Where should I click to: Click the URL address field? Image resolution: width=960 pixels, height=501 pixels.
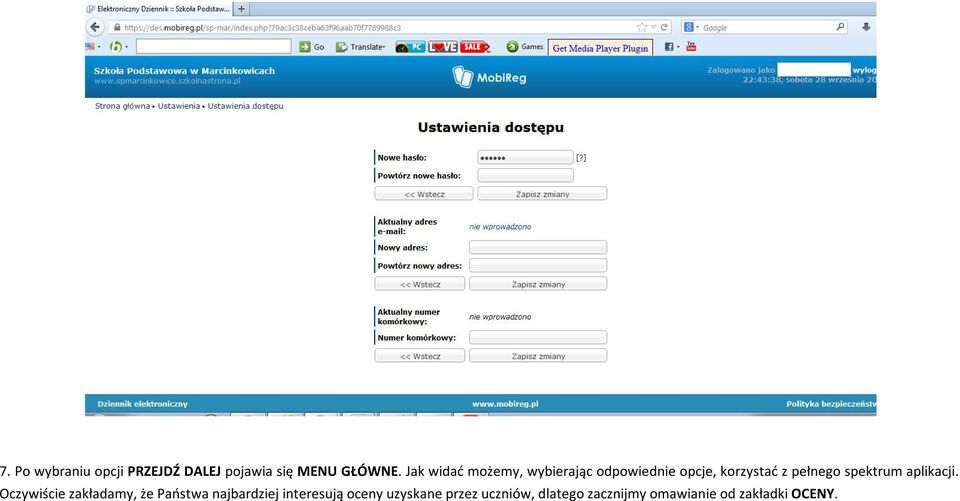pos(377,28)
